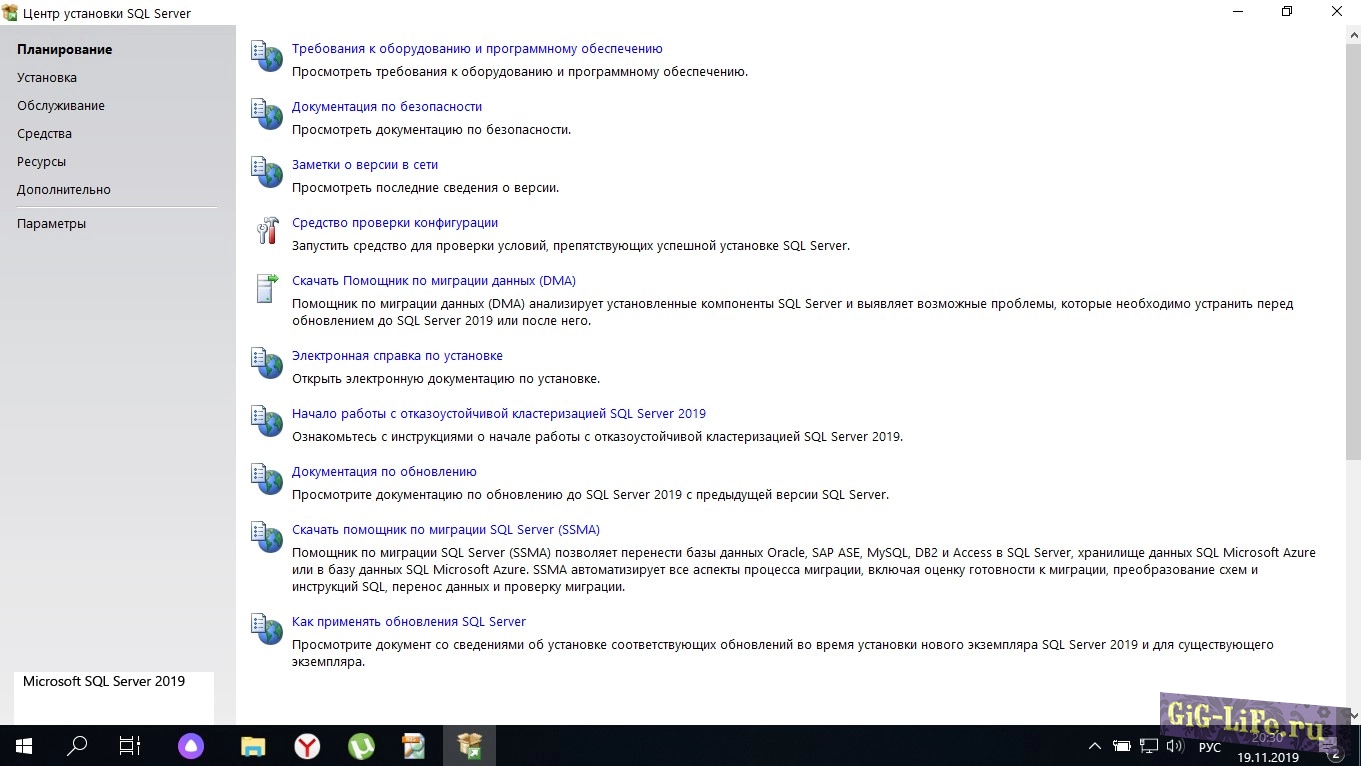
Task: Show hidden tray icons with the chevron
Action: 1095,746
